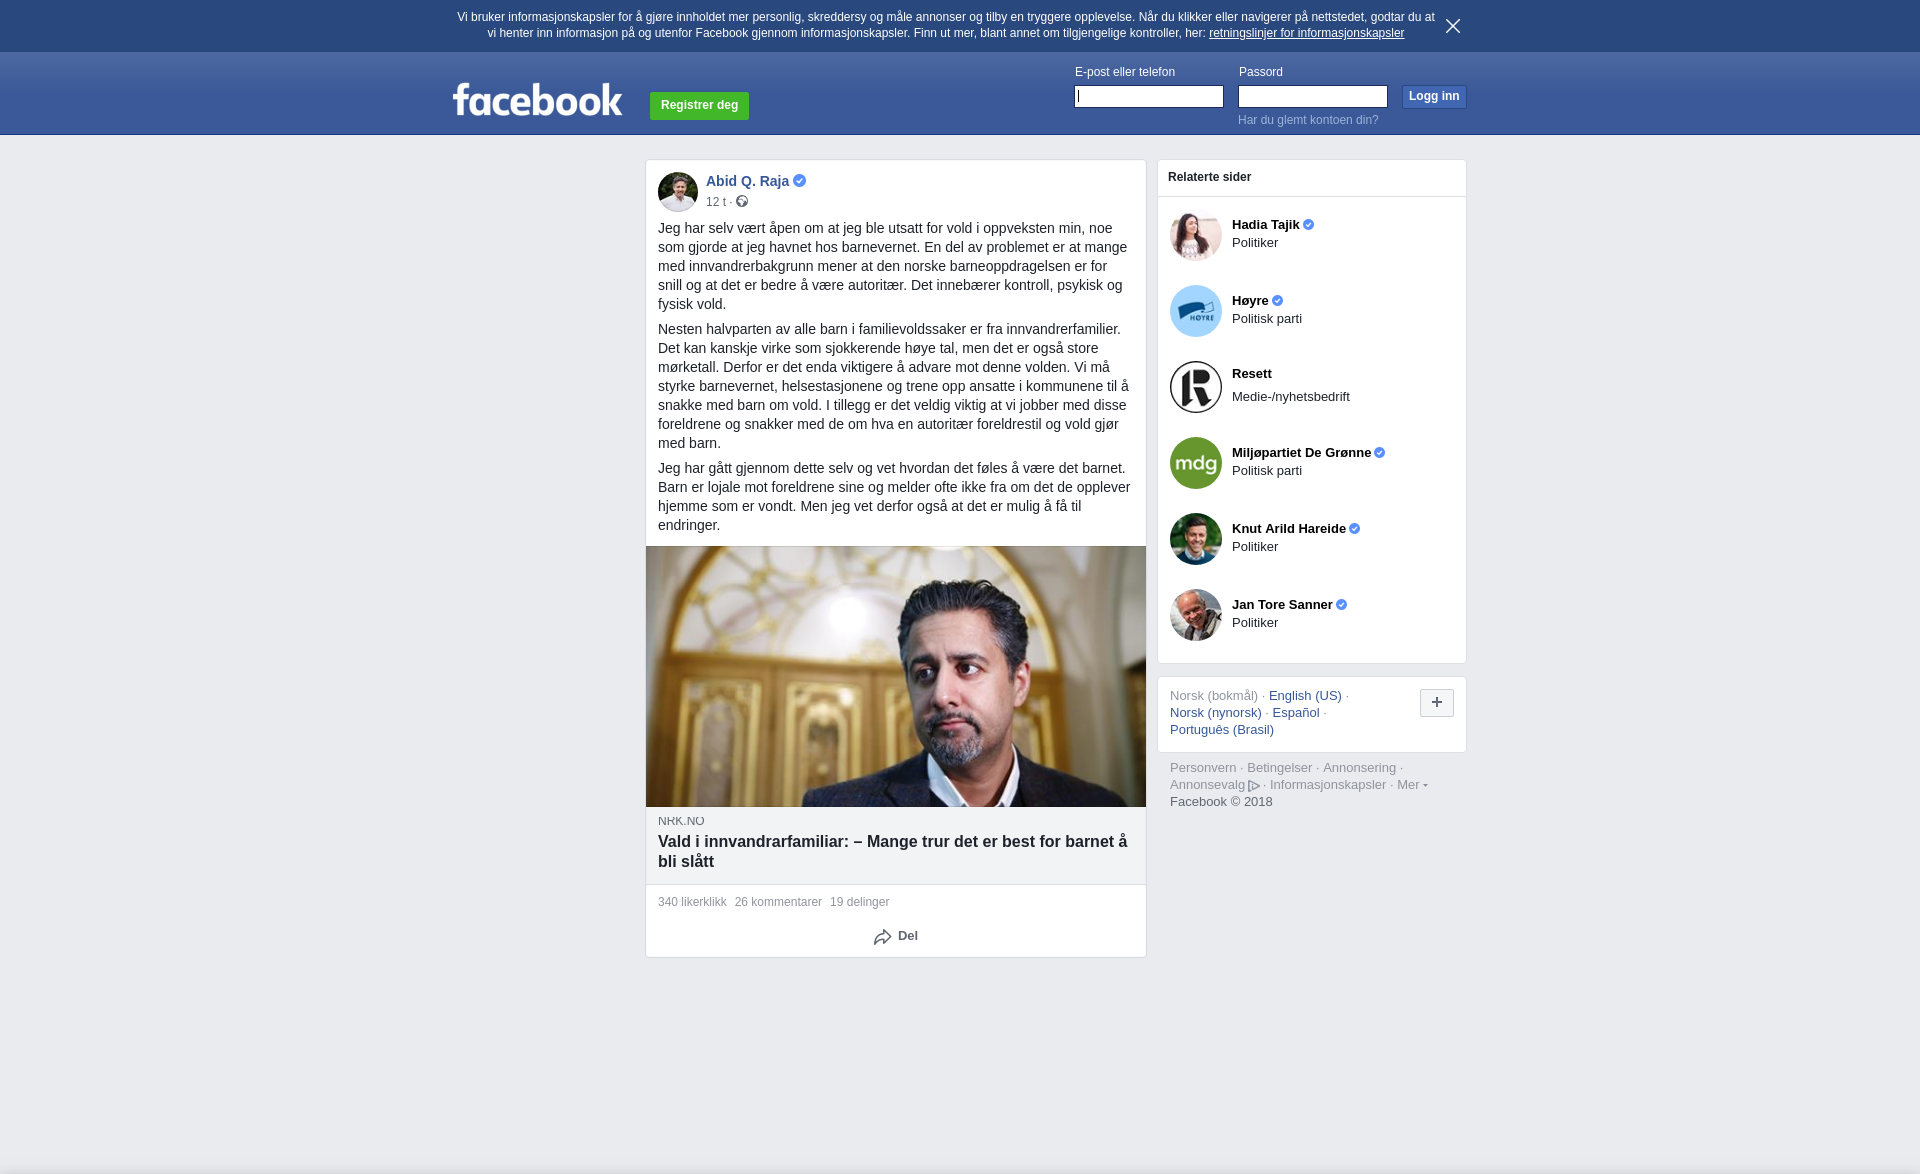Open Abid Q. Raja's profile picture
This screenshot has height=1174, width=1920.
pyautogui.click(x=678, y=191)
